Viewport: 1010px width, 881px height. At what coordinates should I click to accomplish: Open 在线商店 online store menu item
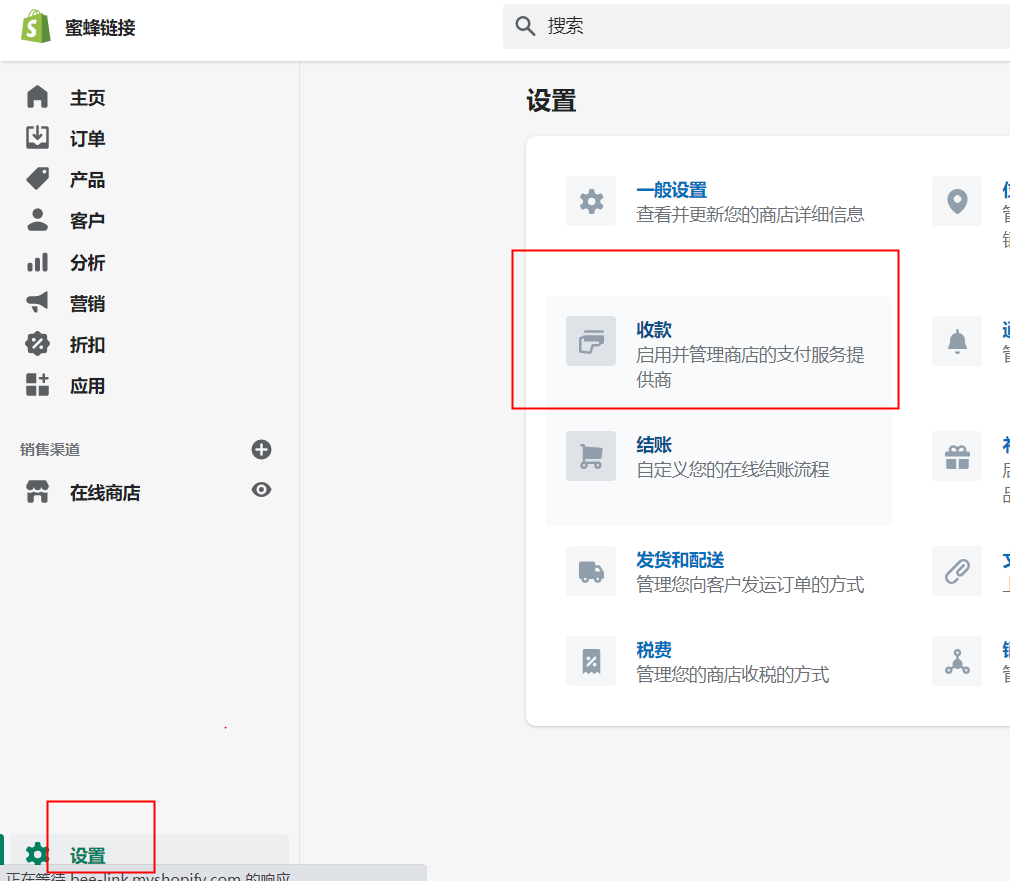[x=105, y=493]
